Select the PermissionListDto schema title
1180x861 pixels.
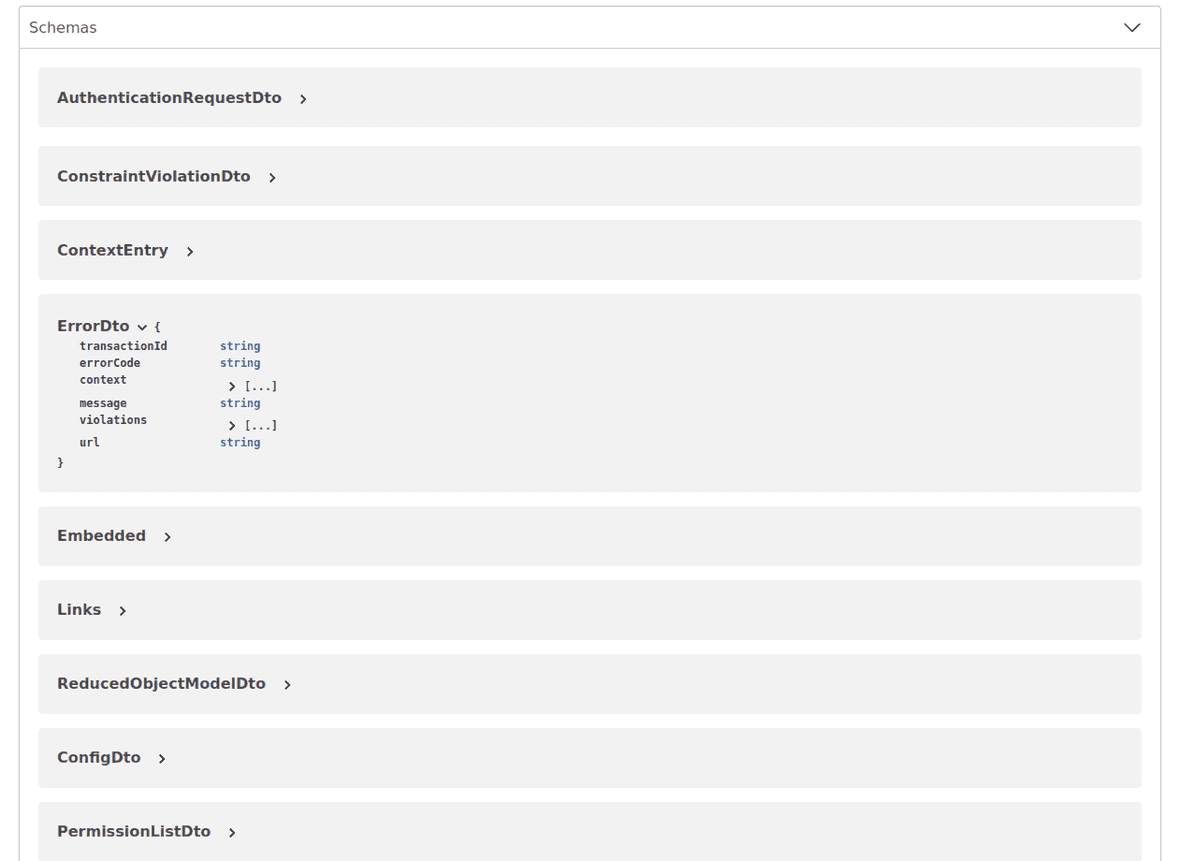[x=133, y=831]
